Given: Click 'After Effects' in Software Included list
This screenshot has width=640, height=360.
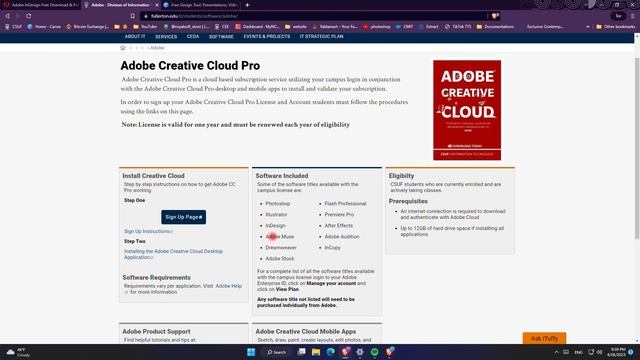Looking at the screenshot, I should point(338,226).
